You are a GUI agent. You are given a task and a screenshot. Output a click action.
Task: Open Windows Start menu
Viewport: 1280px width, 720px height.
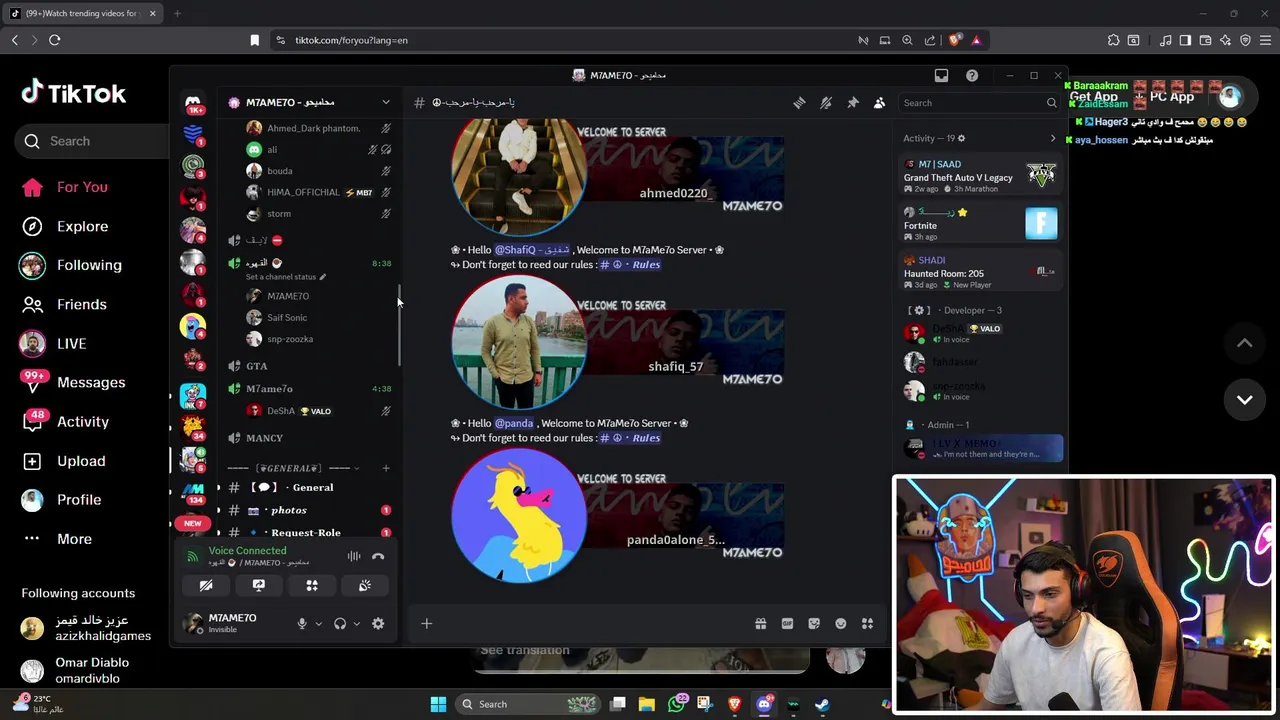coord(438,704)
